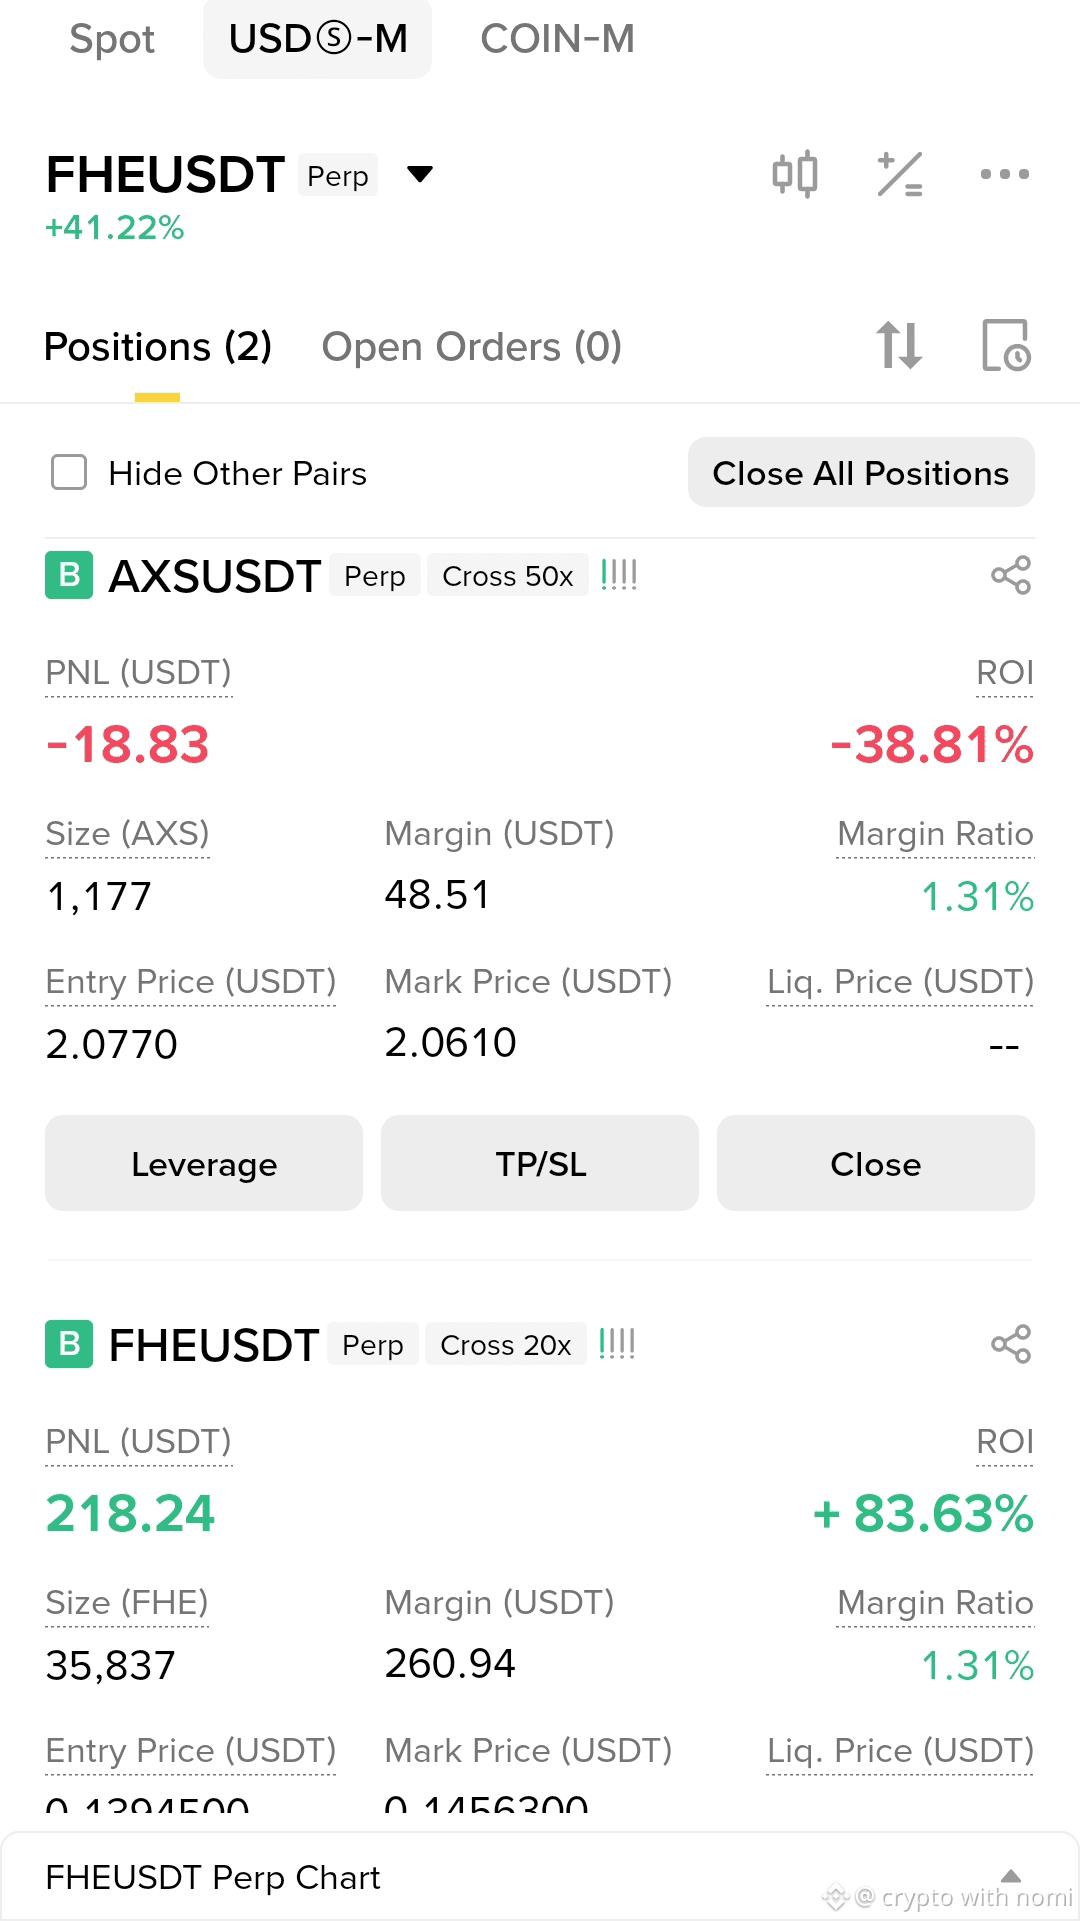
Task: Click the Close All Positions button
Action: (861, 472)
